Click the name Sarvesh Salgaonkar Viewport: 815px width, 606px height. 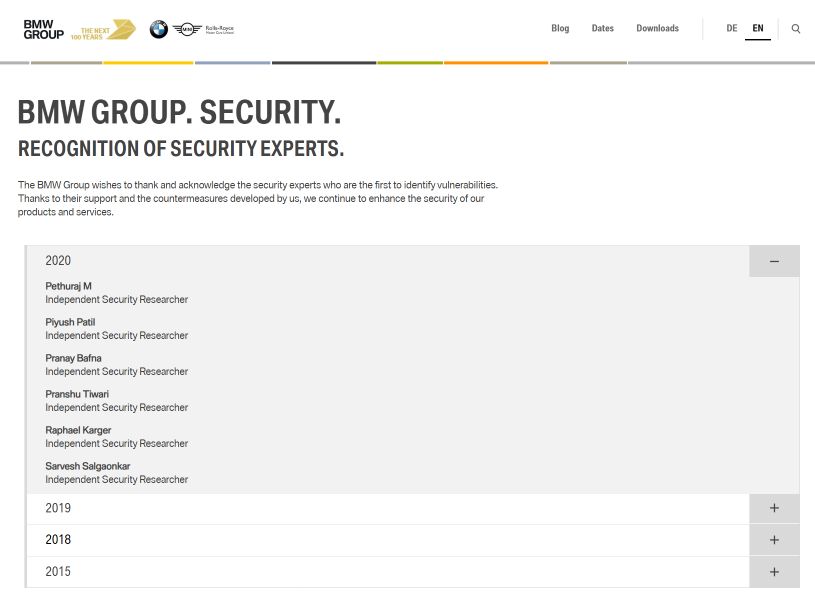point(87,466)
